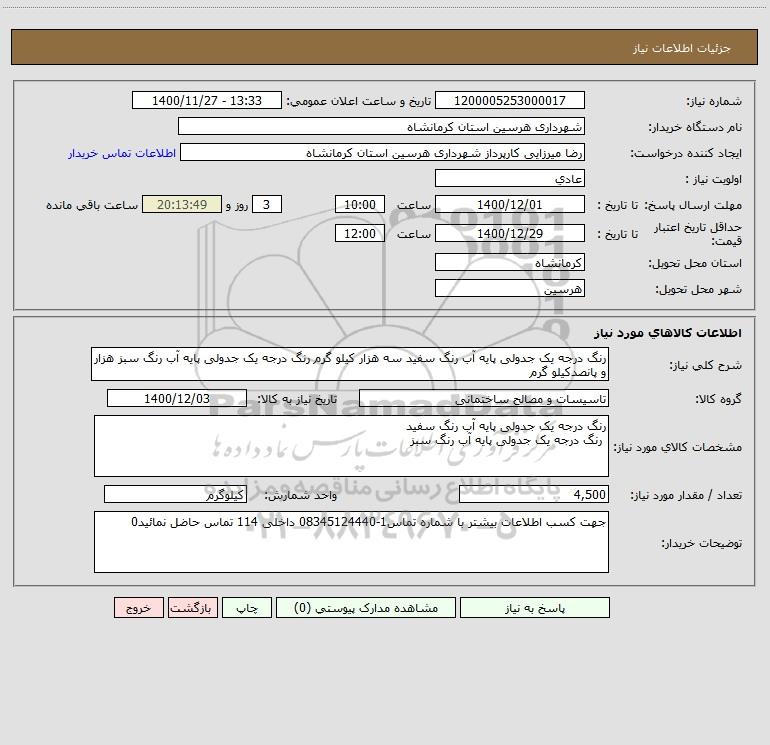Click the delivery city field هرسین
This screenshot has height=745, width=770.
(x=510, y=288)
